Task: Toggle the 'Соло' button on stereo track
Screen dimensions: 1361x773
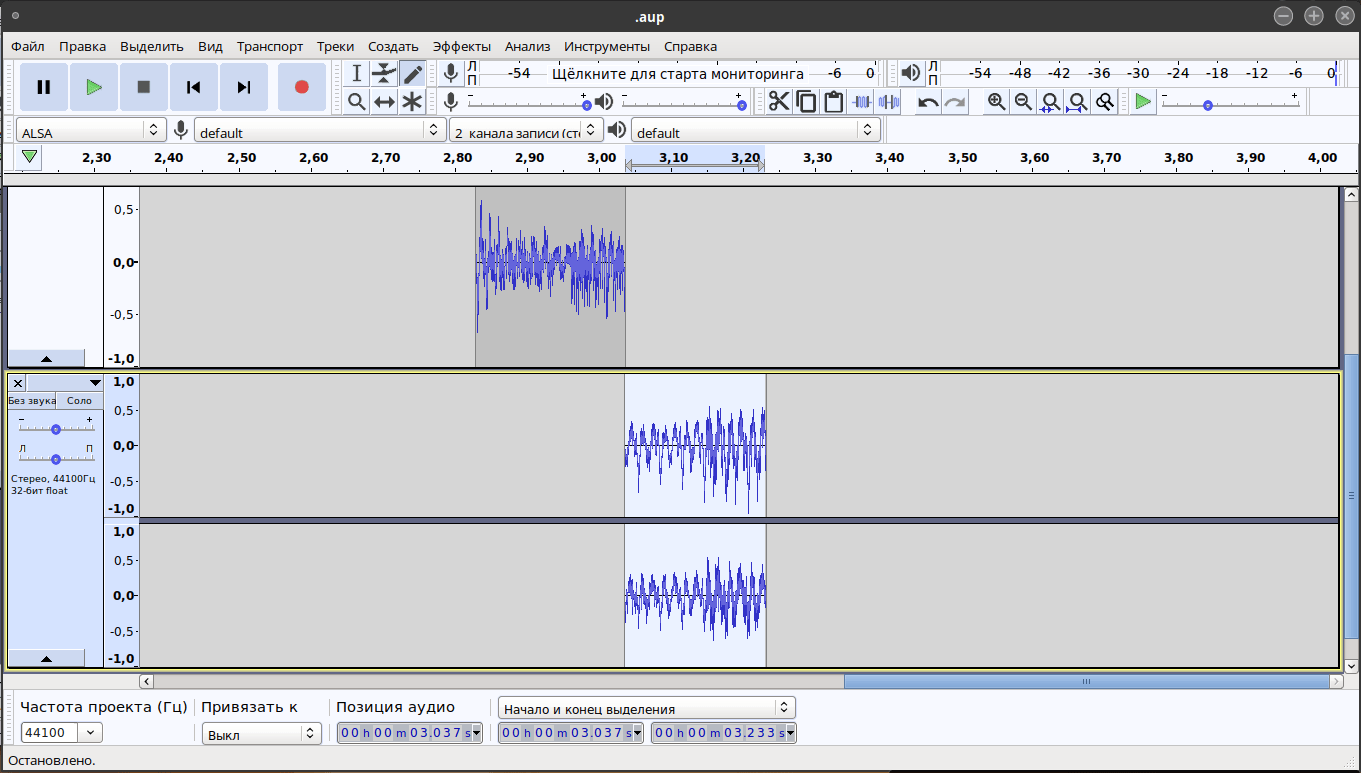Action: tap(79, 400)
